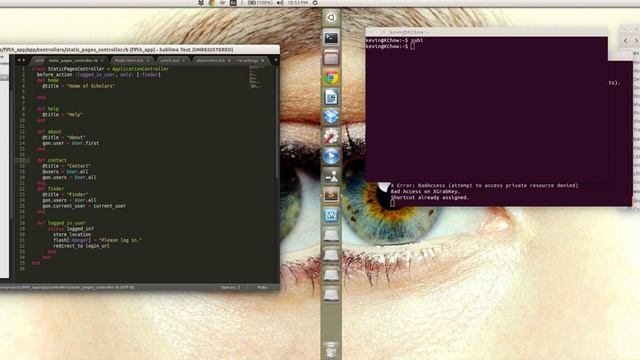Screen dimensions: 640x360
Task: Open the Trash at dock bottom
Action: point(331,350)
